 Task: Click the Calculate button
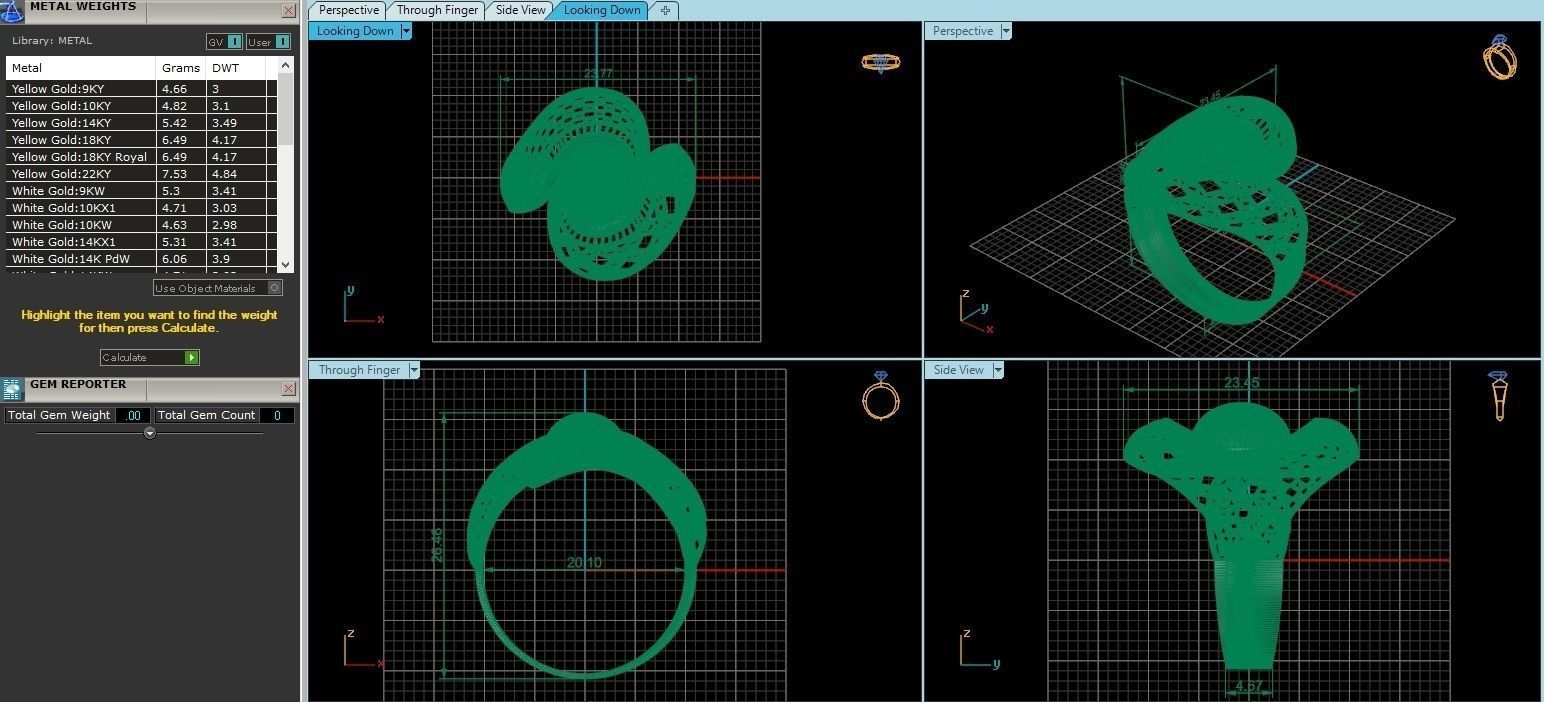[x=150, y=357]
